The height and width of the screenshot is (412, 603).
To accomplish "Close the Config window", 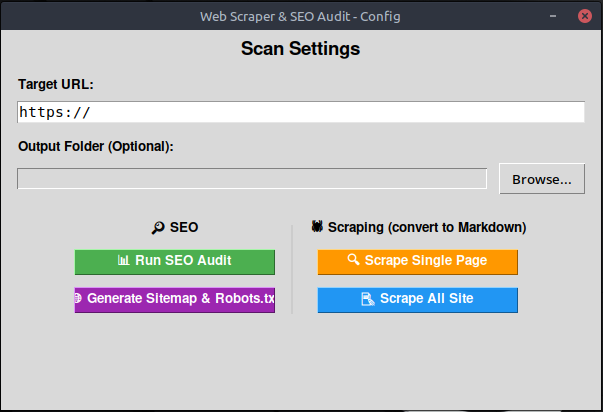I will pyautogui.click(x=585, y=16).
